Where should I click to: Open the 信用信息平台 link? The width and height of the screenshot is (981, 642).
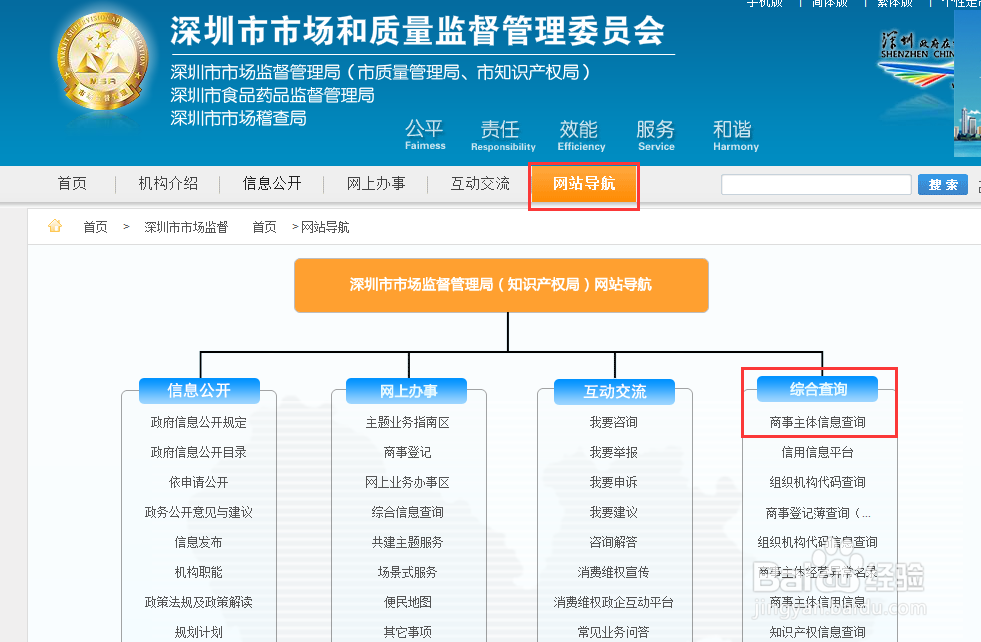[819, 452]
